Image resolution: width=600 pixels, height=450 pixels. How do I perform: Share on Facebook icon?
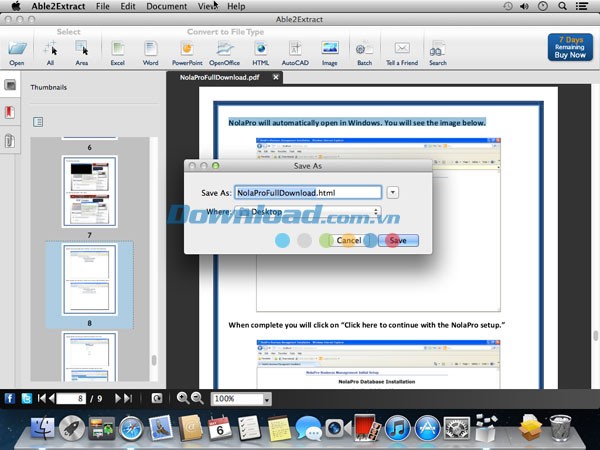10,399
